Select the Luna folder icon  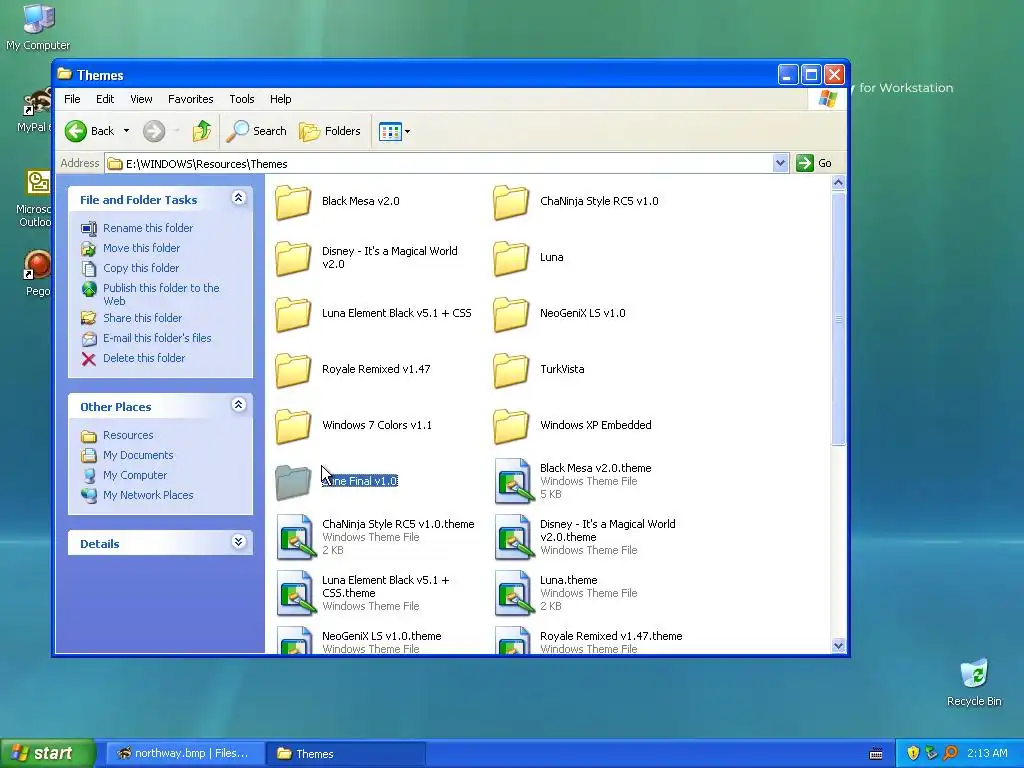[511, 258]
